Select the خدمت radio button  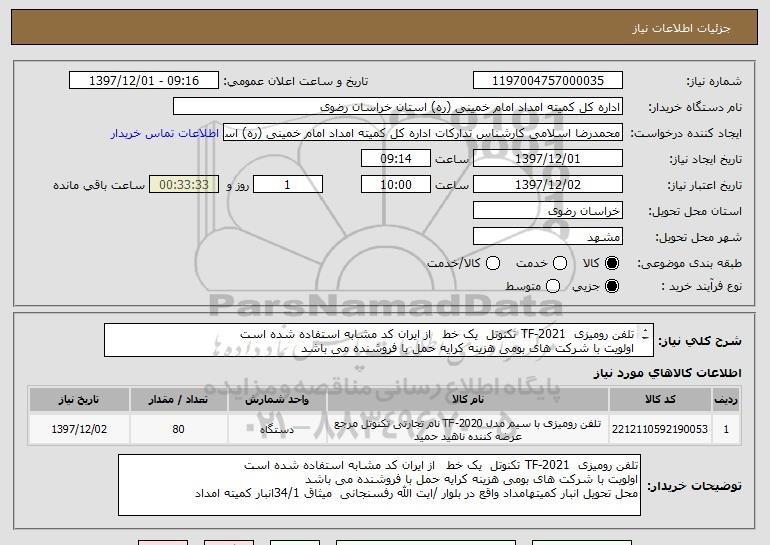point(560,264)
